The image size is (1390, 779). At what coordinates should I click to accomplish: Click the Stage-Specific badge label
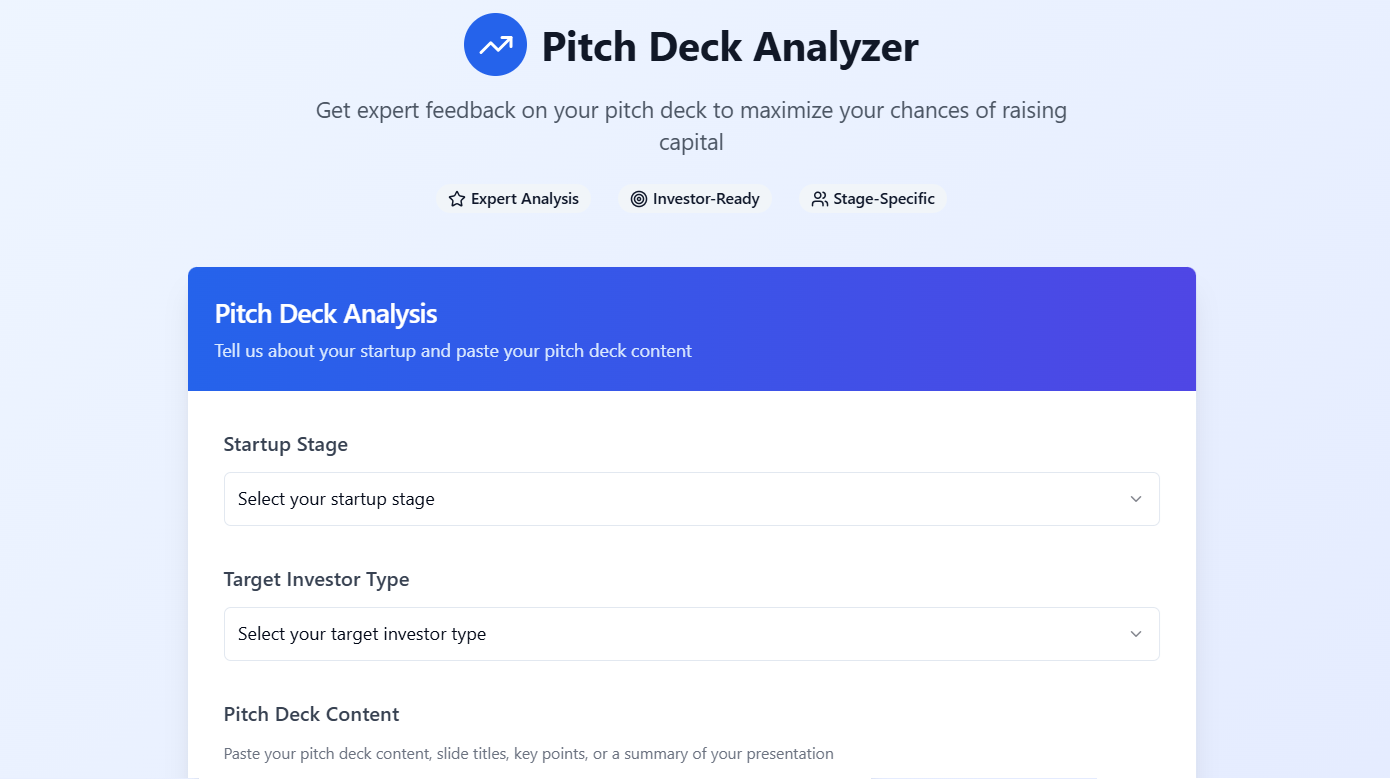[x=884, y=199]
